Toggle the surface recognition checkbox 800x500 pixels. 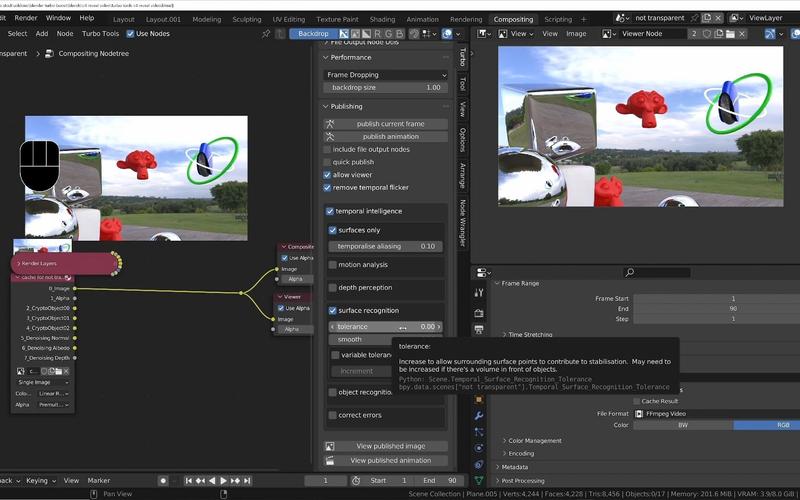[333, 311]
